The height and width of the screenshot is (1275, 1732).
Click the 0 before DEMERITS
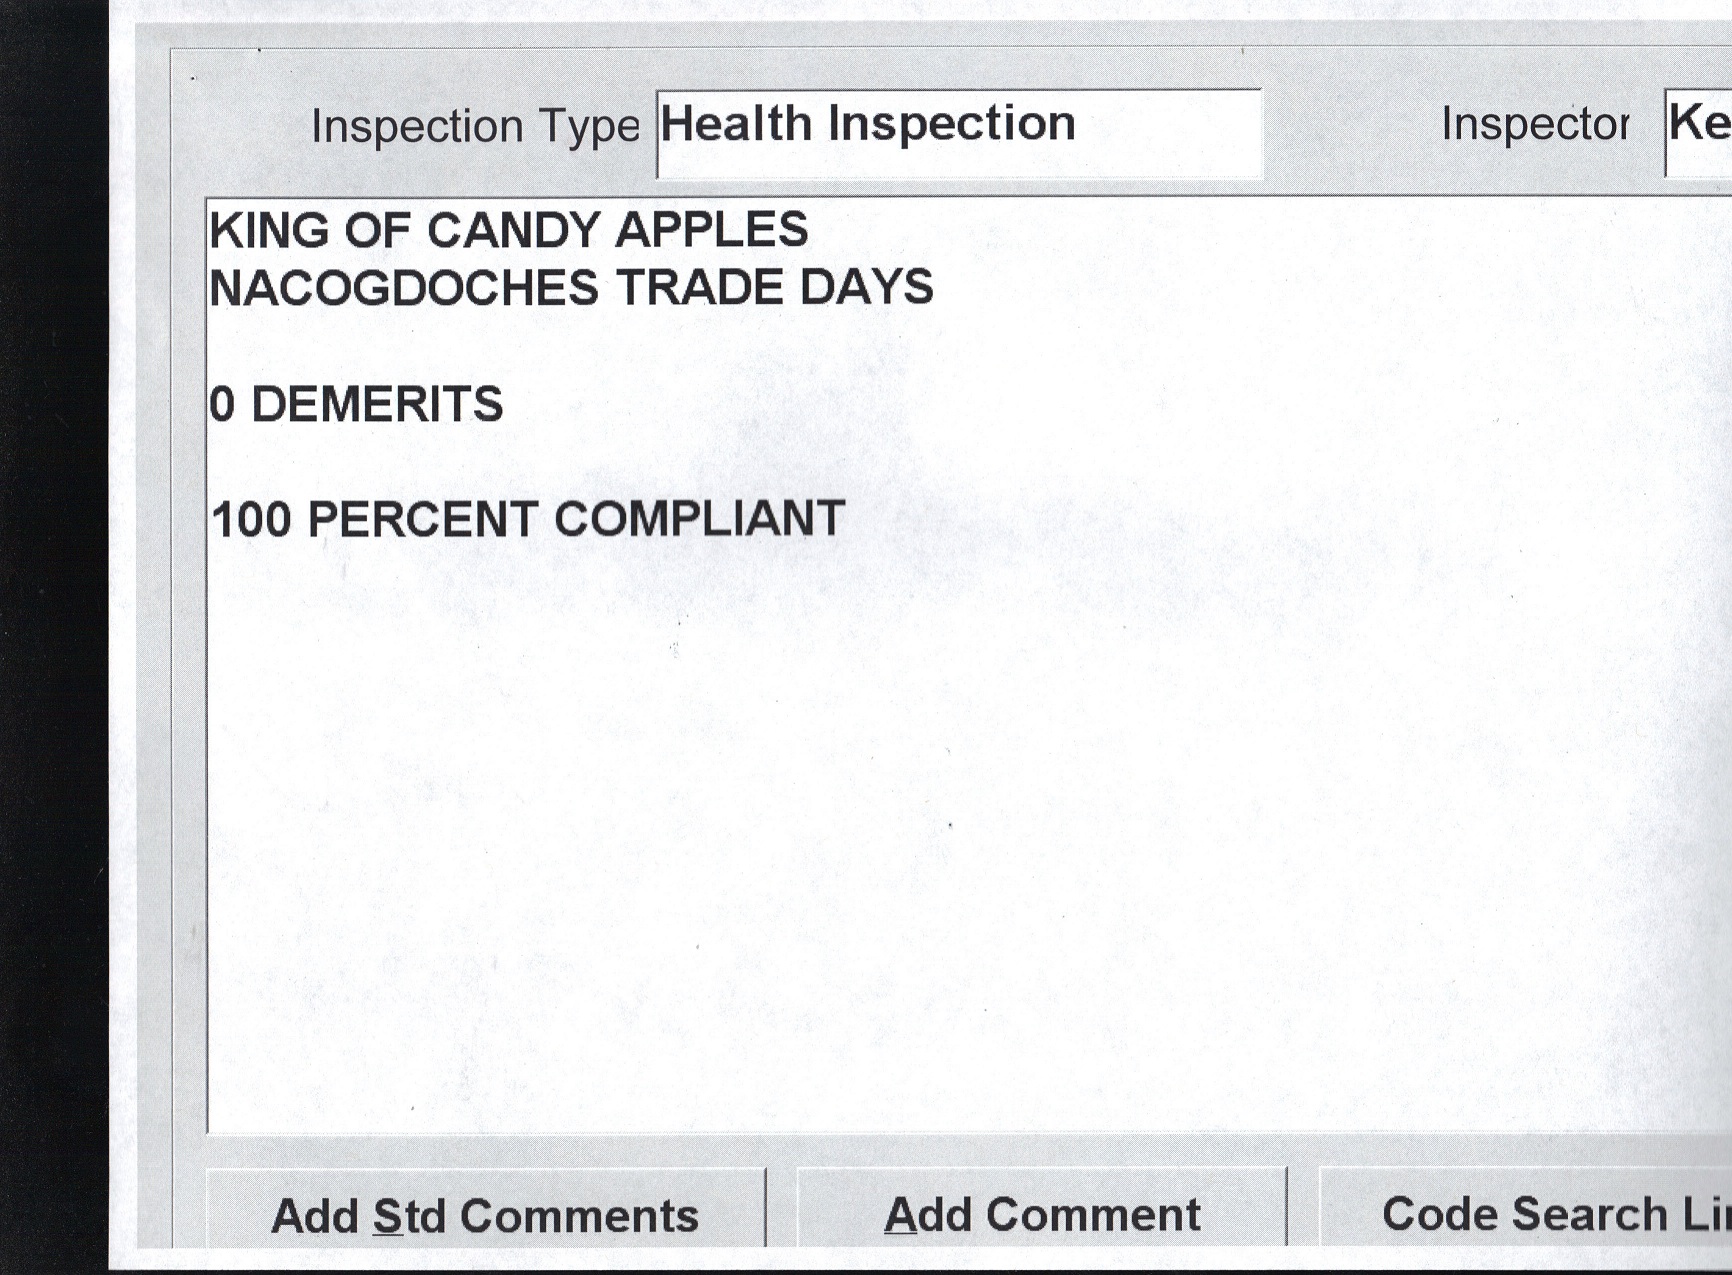pyautogui.click(x=223, y=405)
